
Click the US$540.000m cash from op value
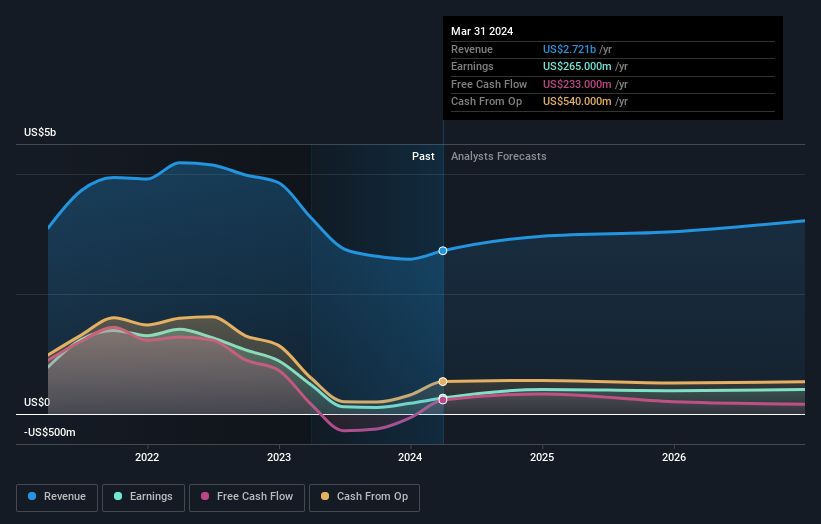coord(577,102)
